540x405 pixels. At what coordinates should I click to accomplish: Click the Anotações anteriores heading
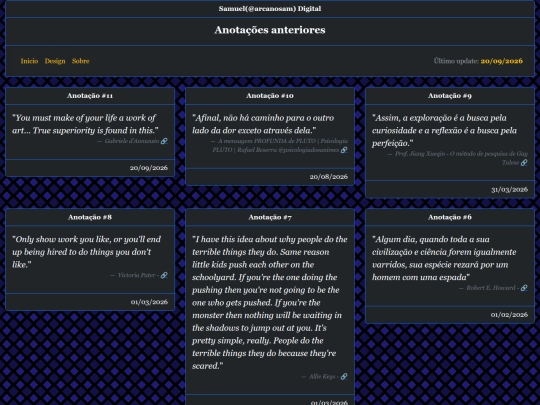coord(270,30)
